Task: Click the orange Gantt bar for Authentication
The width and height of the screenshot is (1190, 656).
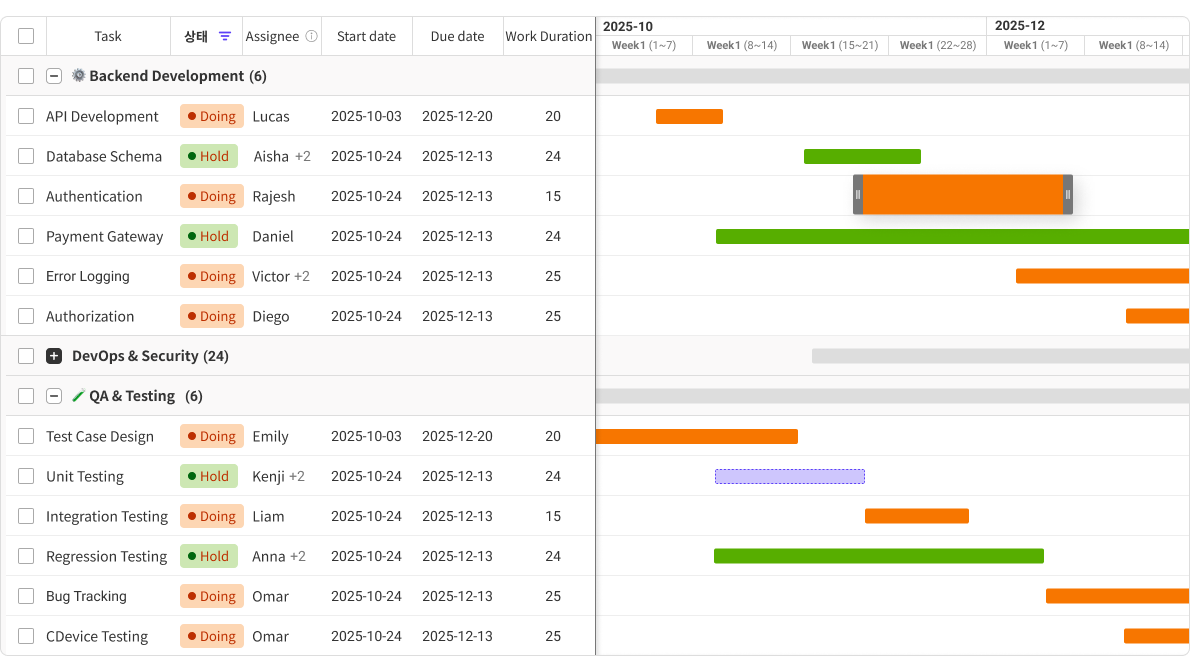Action: (963, 195)
